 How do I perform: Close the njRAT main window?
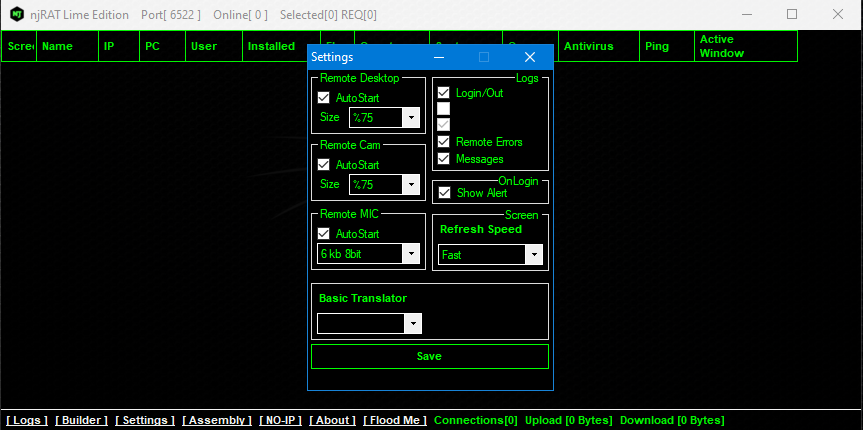click(838, 14)
